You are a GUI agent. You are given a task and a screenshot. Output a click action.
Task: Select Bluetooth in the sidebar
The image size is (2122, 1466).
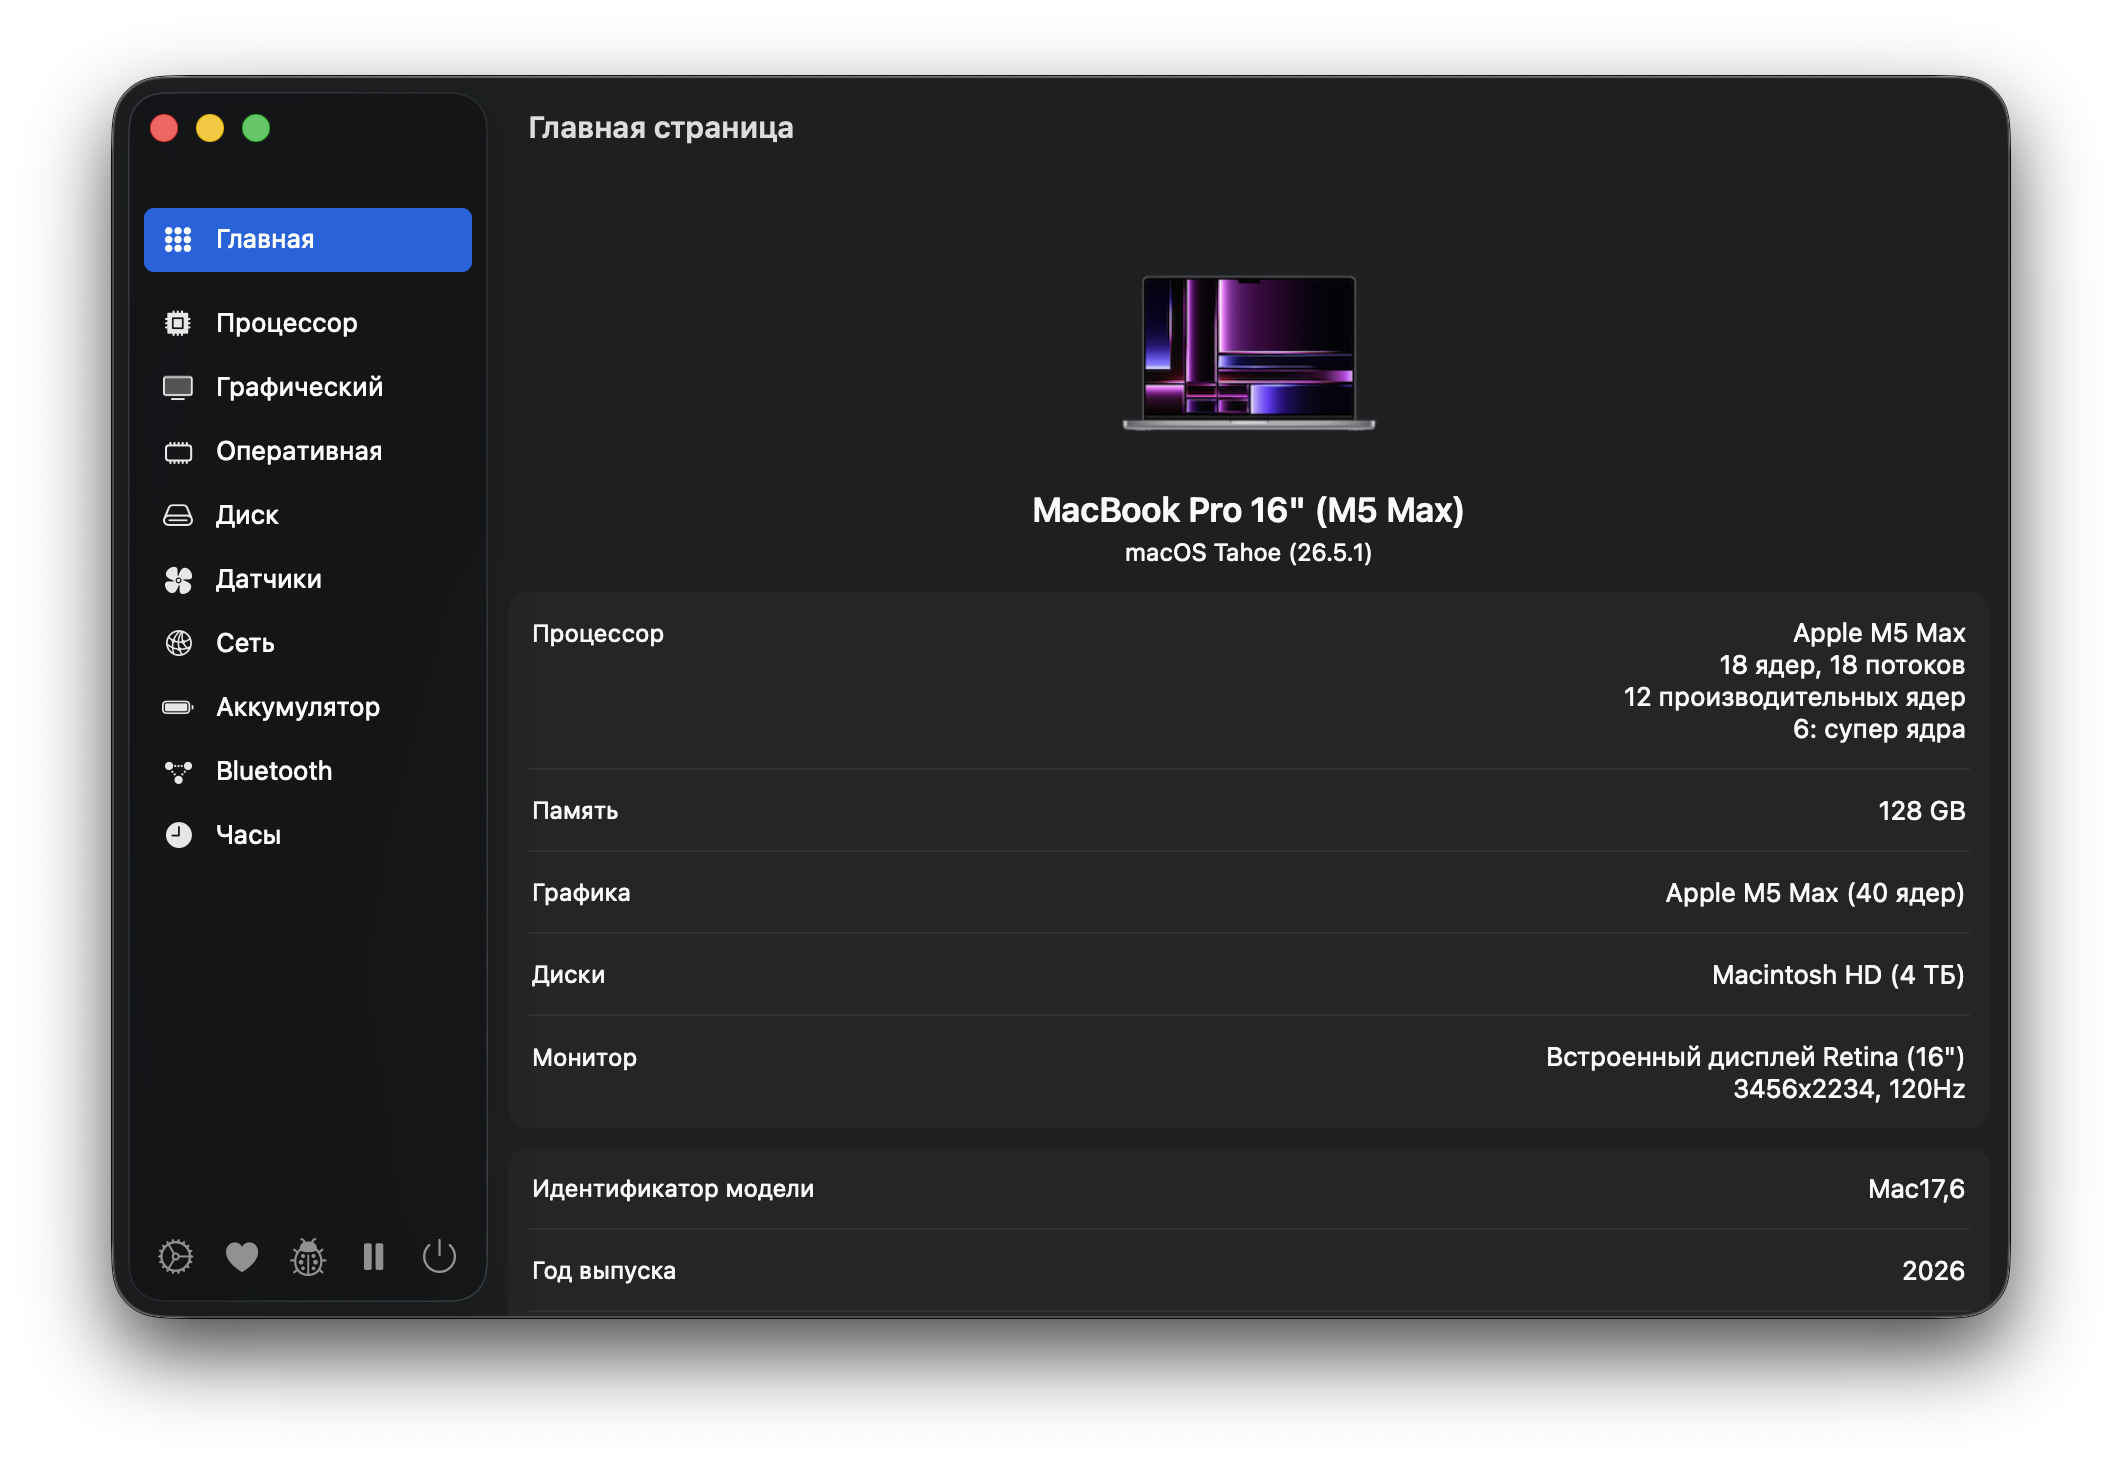308,771
